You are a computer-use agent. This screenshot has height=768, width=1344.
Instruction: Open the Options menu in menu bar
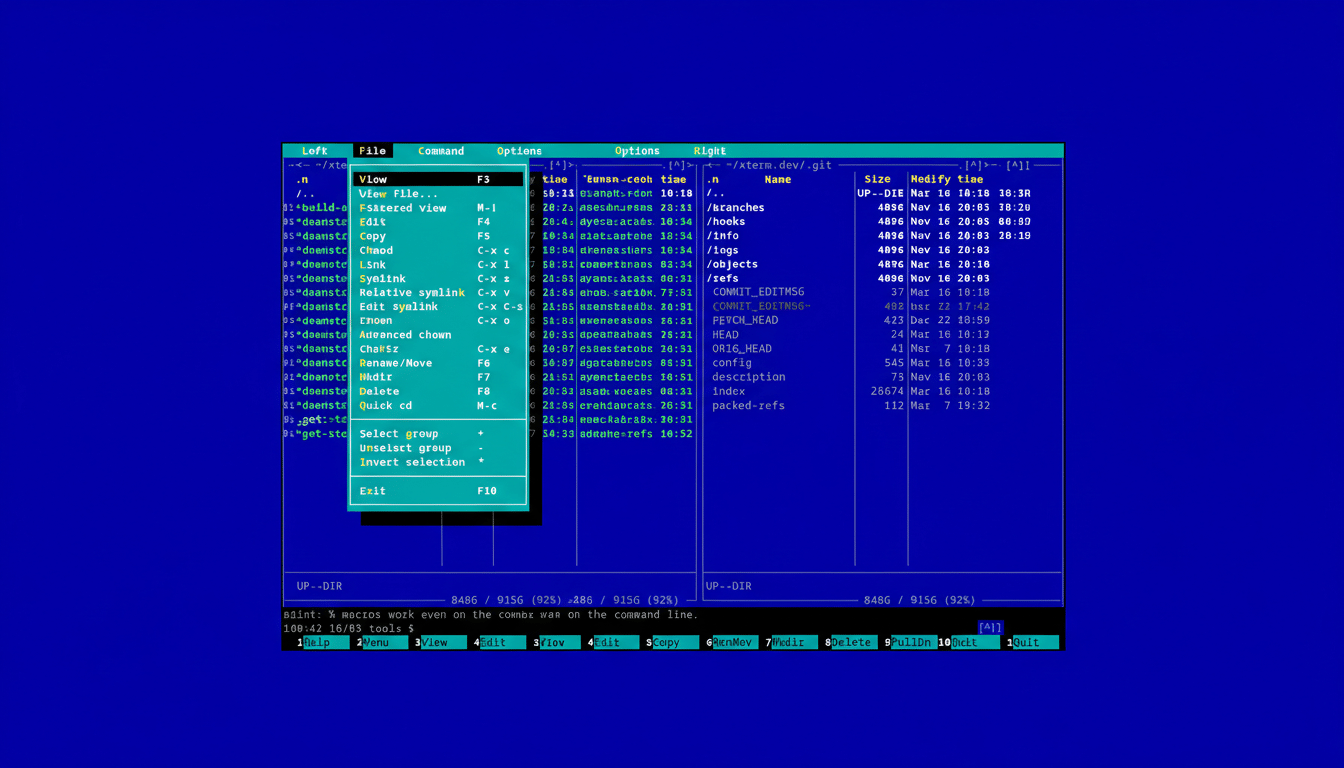(x=518, y=150)
